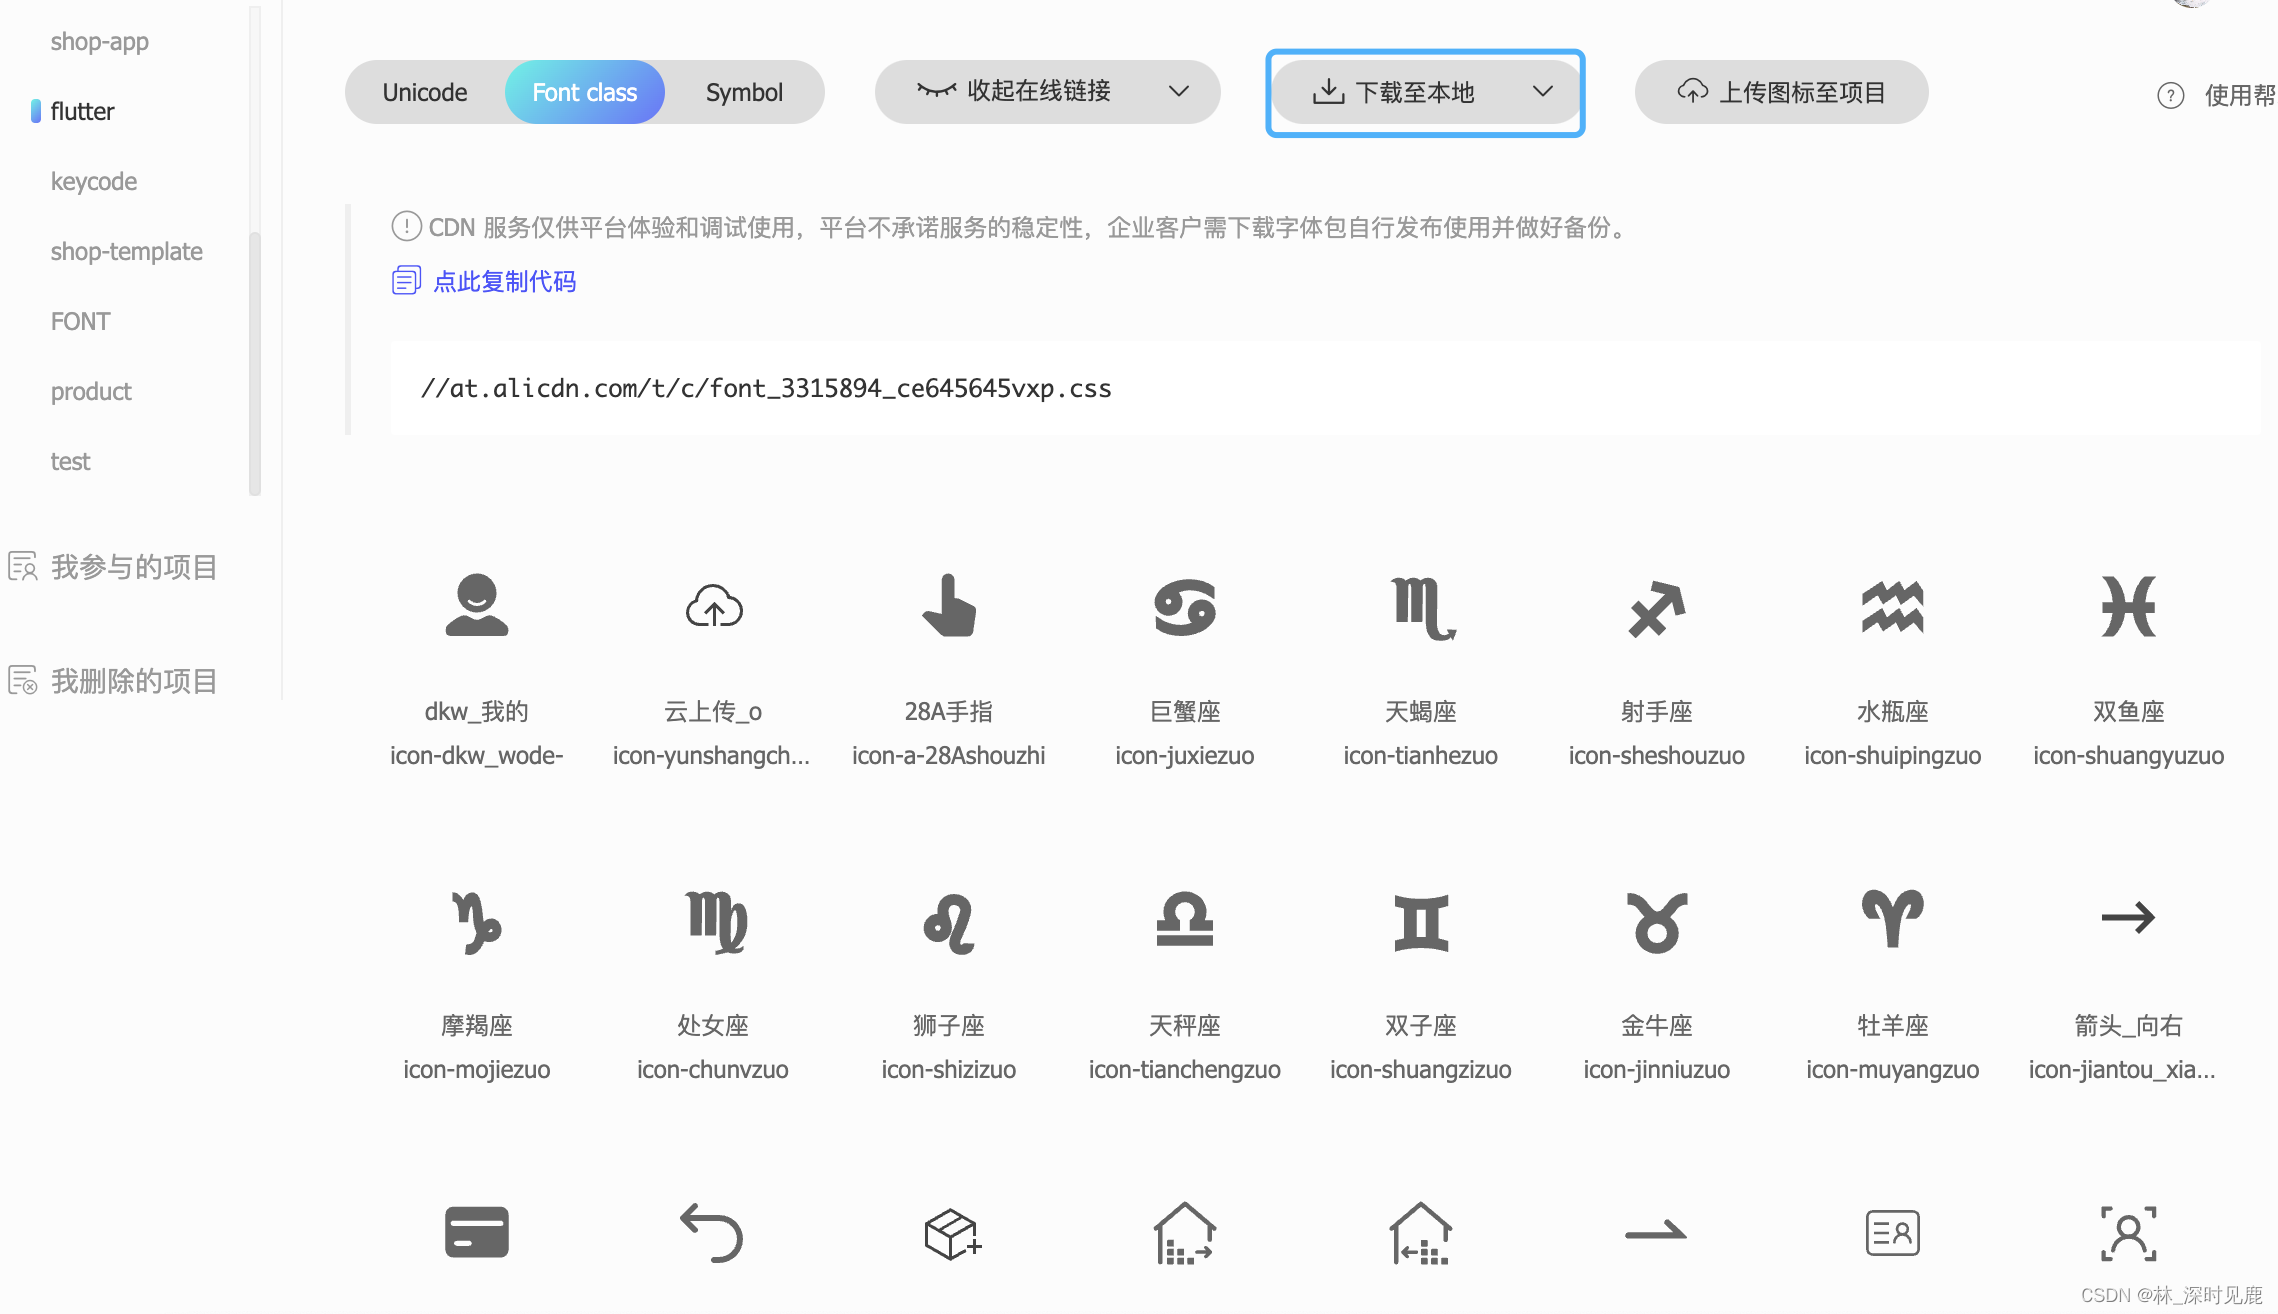
Task: Click the contact card icon in bottom row
Action: 1893,1233
